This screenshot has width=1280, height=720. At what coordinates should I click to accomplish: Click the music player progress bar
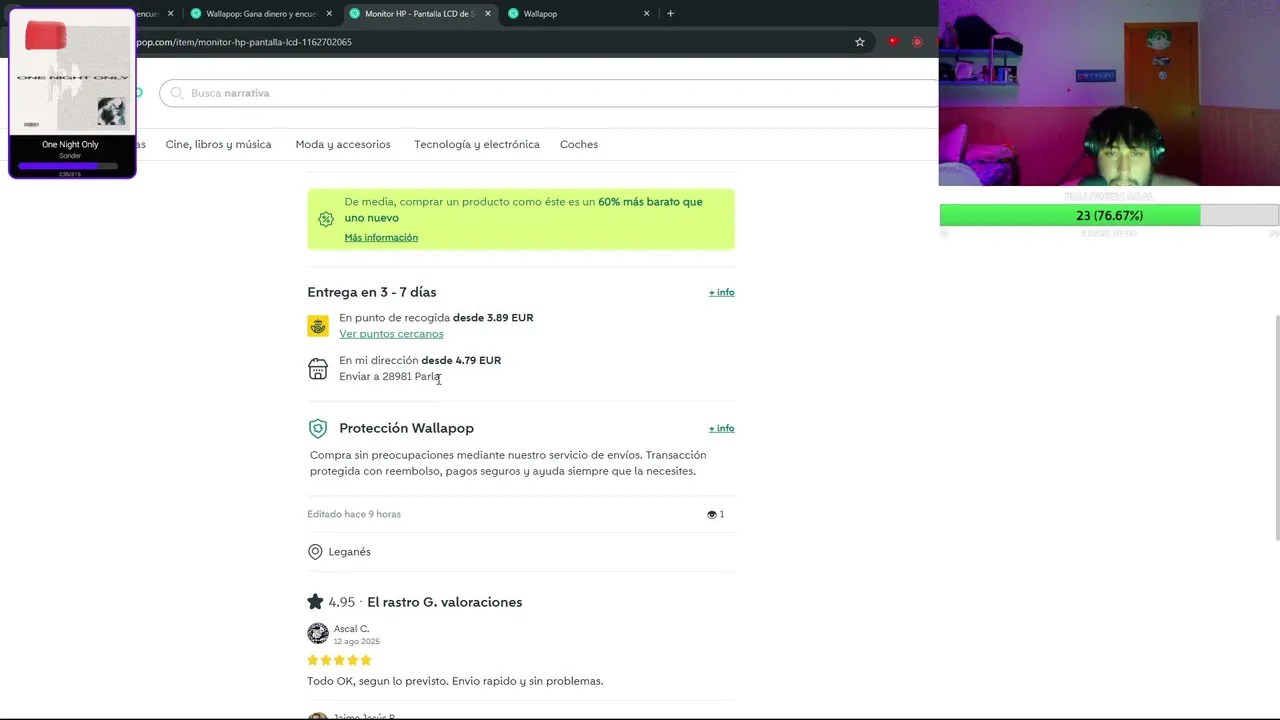click(68, 166)
